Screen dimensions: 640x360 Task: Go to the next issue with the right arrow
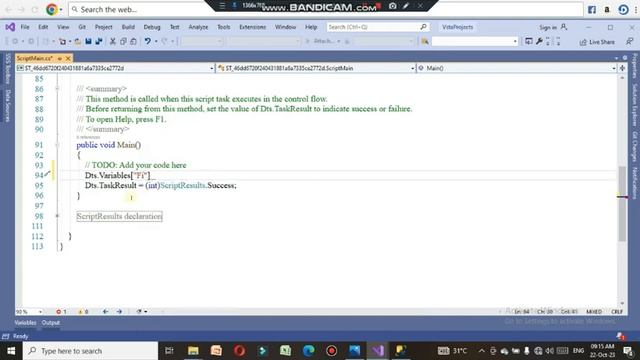coord(119,311)
